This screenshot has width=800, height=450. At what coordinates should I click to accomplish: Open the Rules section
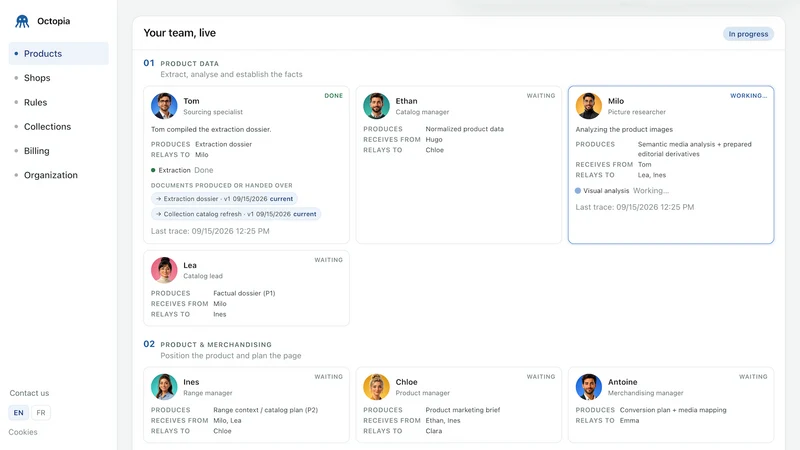pos(35,103)
